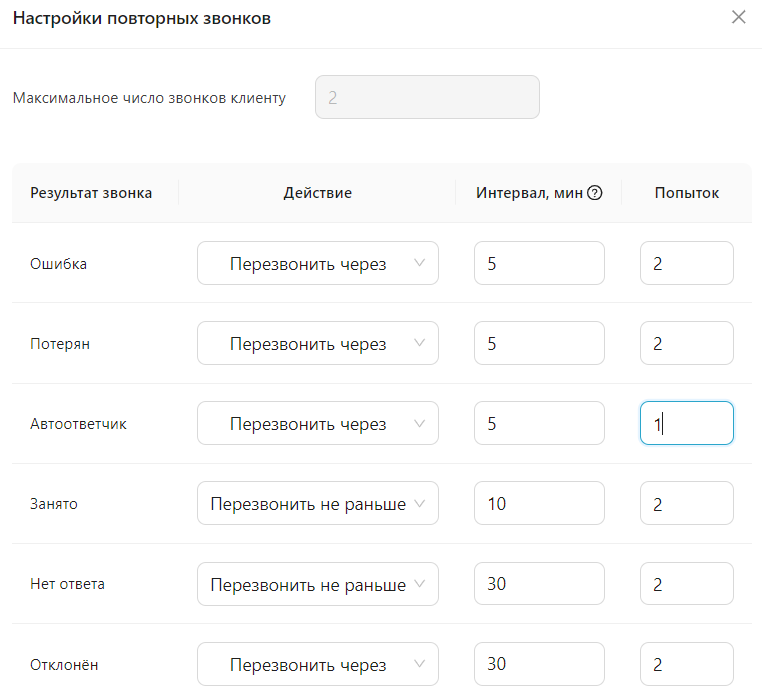This screenshot has height=699, width=762.
Task: Focus the attempts field for Потерян
Action: pyautogui.click(x=687, y=343)
